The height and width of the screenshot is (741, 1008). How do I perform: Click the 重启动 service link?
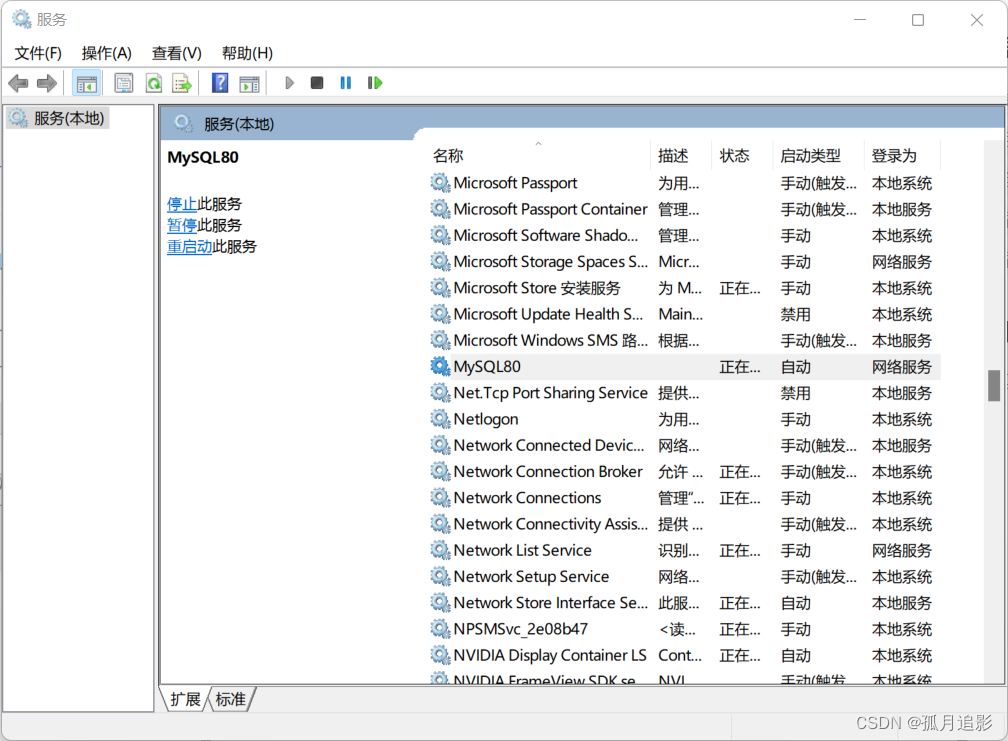(190, 247)
